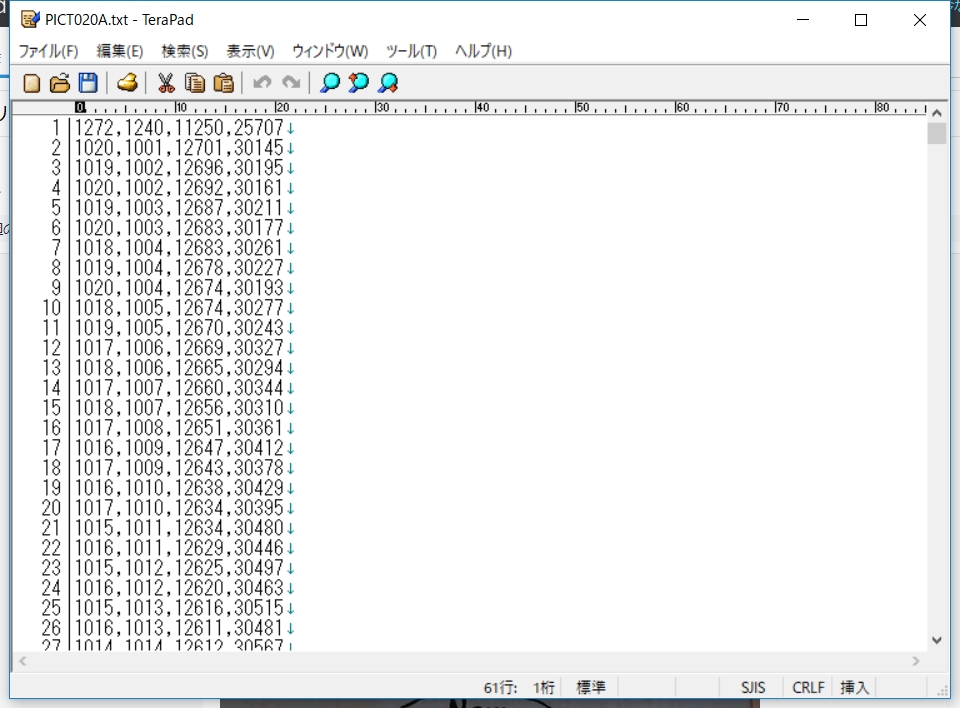This screenshot has width=960, height=708.
Task: Click the vertical scrollbar thumb
Action: point(937,133)
